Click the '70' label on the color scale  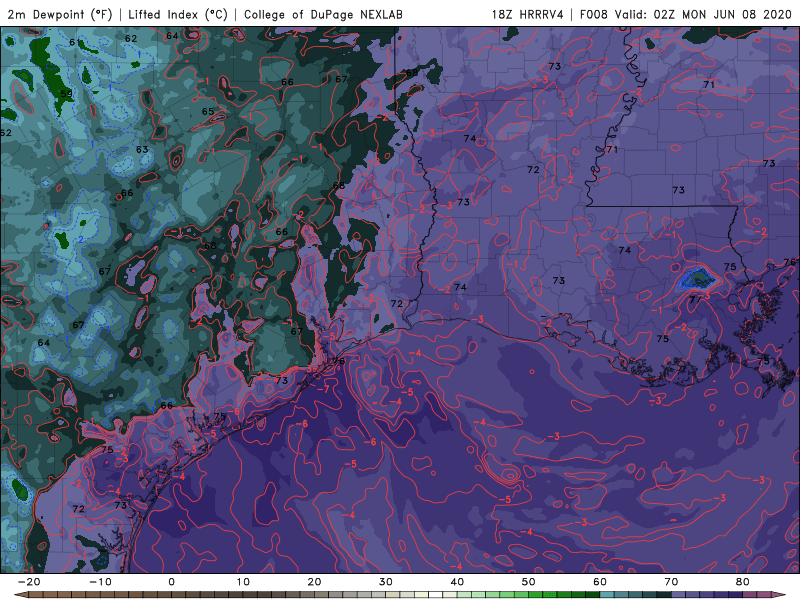tap(671, 582)
